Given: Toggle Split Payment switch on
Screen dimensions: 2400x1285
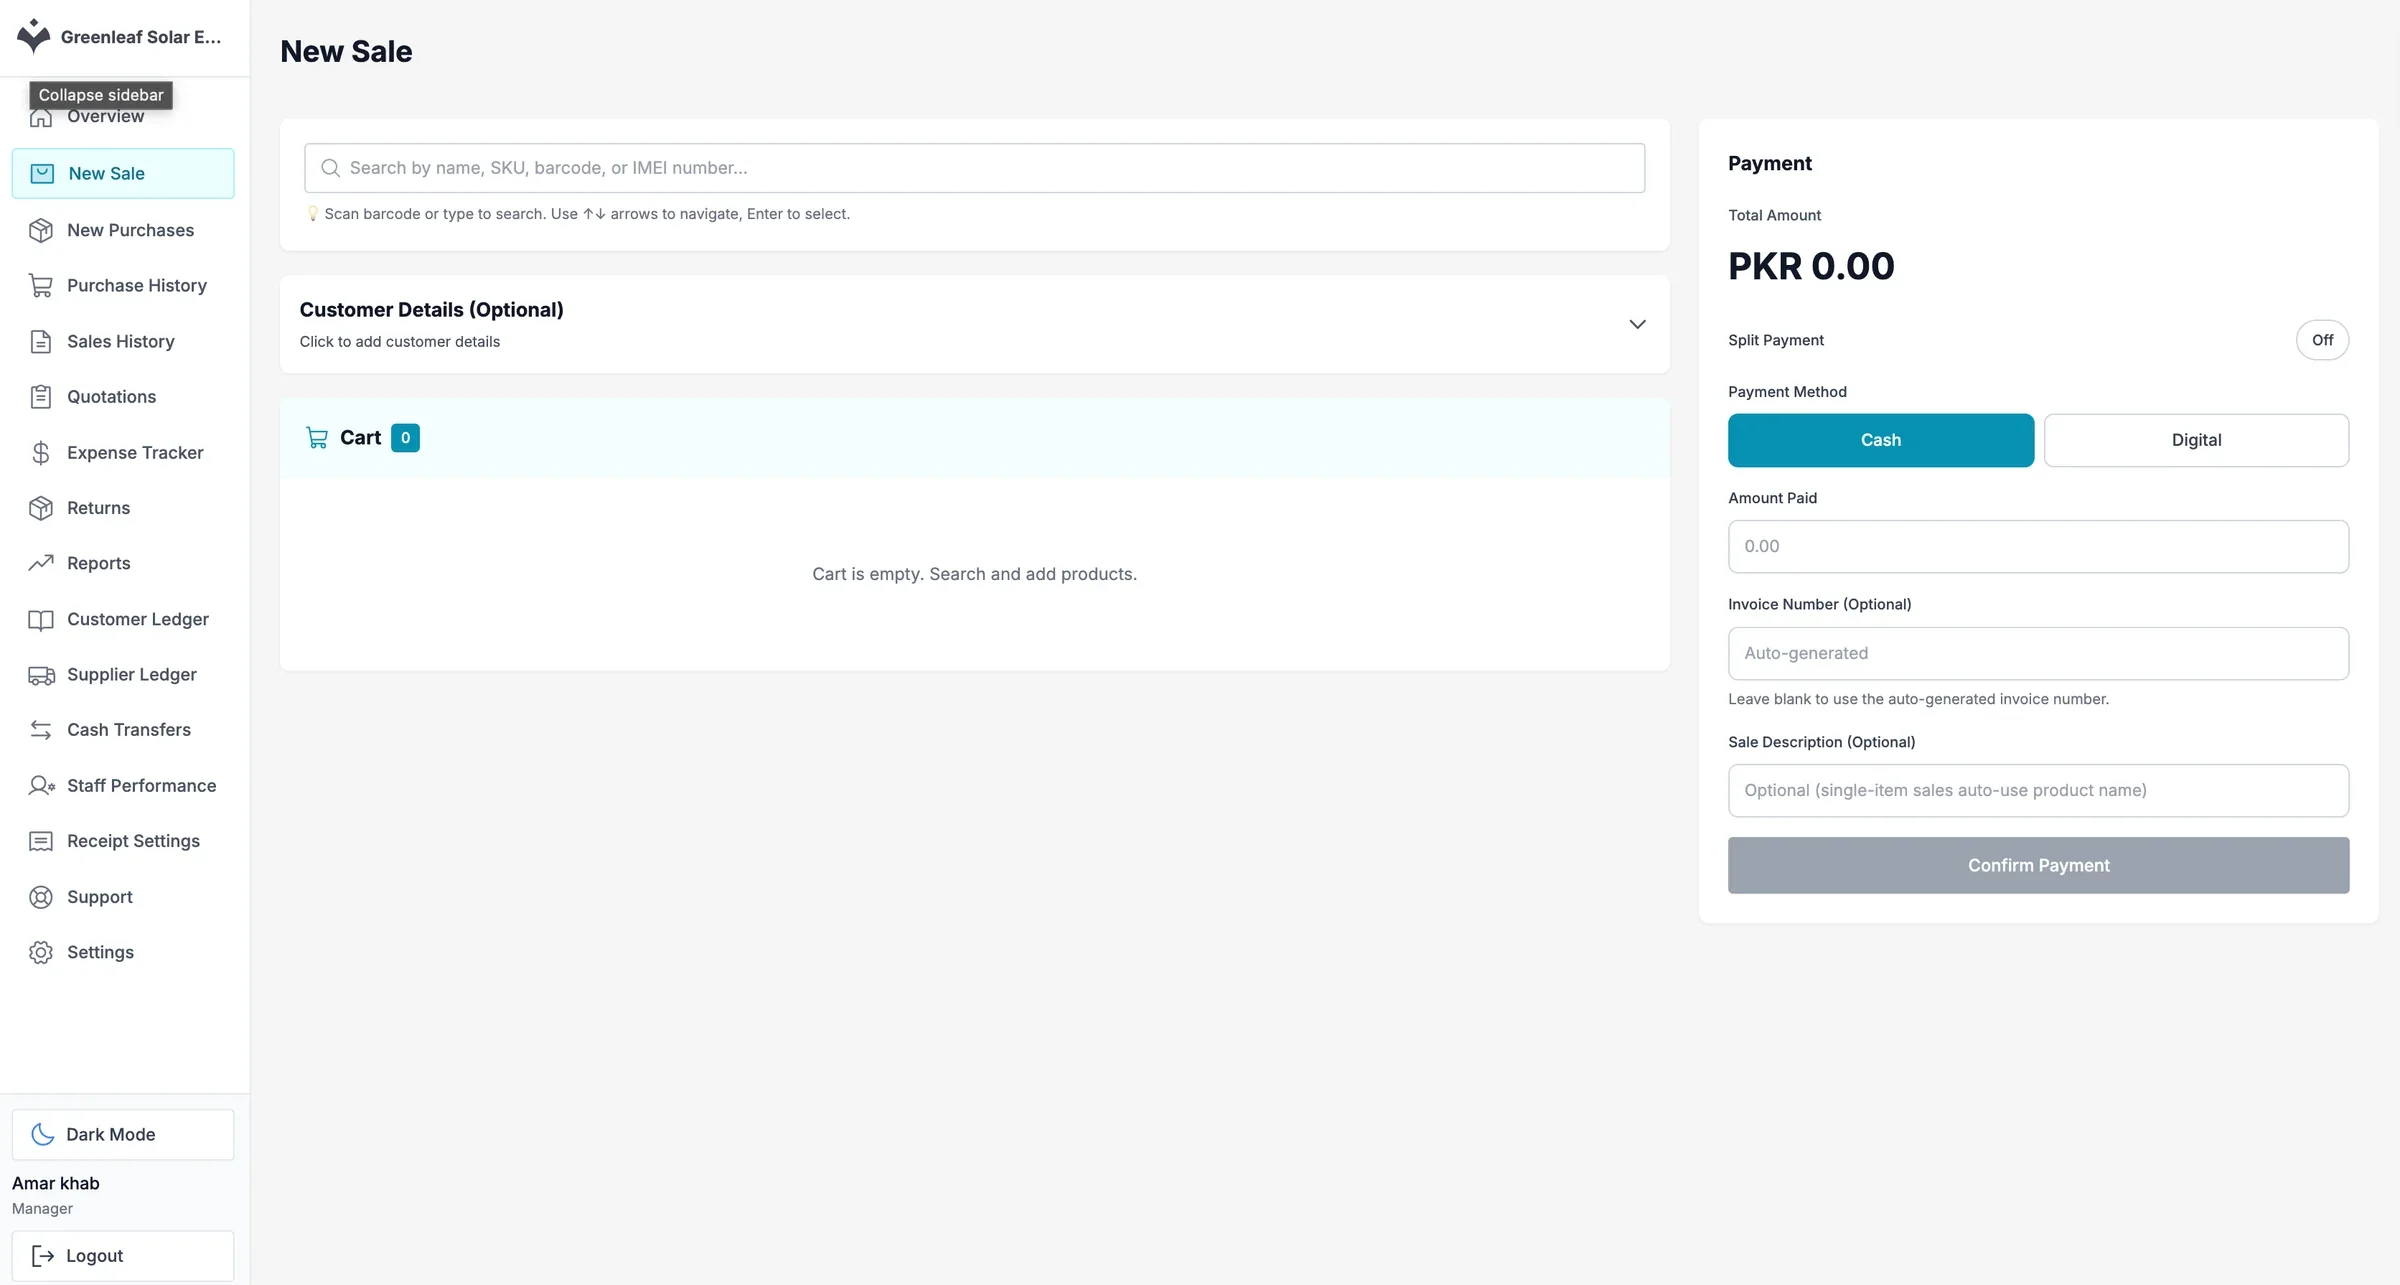Looking at the screenshot, I should point(2322,340).
